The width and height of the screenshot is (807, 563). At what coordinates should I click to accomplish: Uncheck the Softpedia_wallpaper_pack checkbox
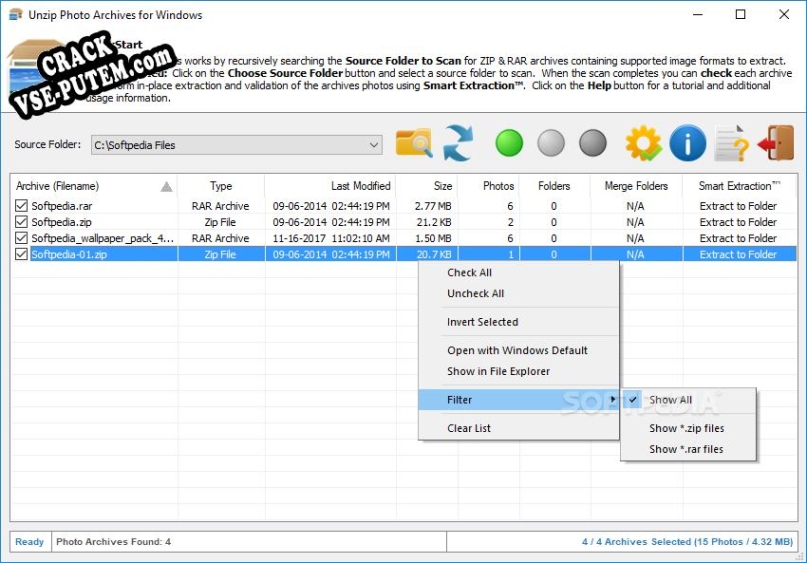(x=22, y=238)
